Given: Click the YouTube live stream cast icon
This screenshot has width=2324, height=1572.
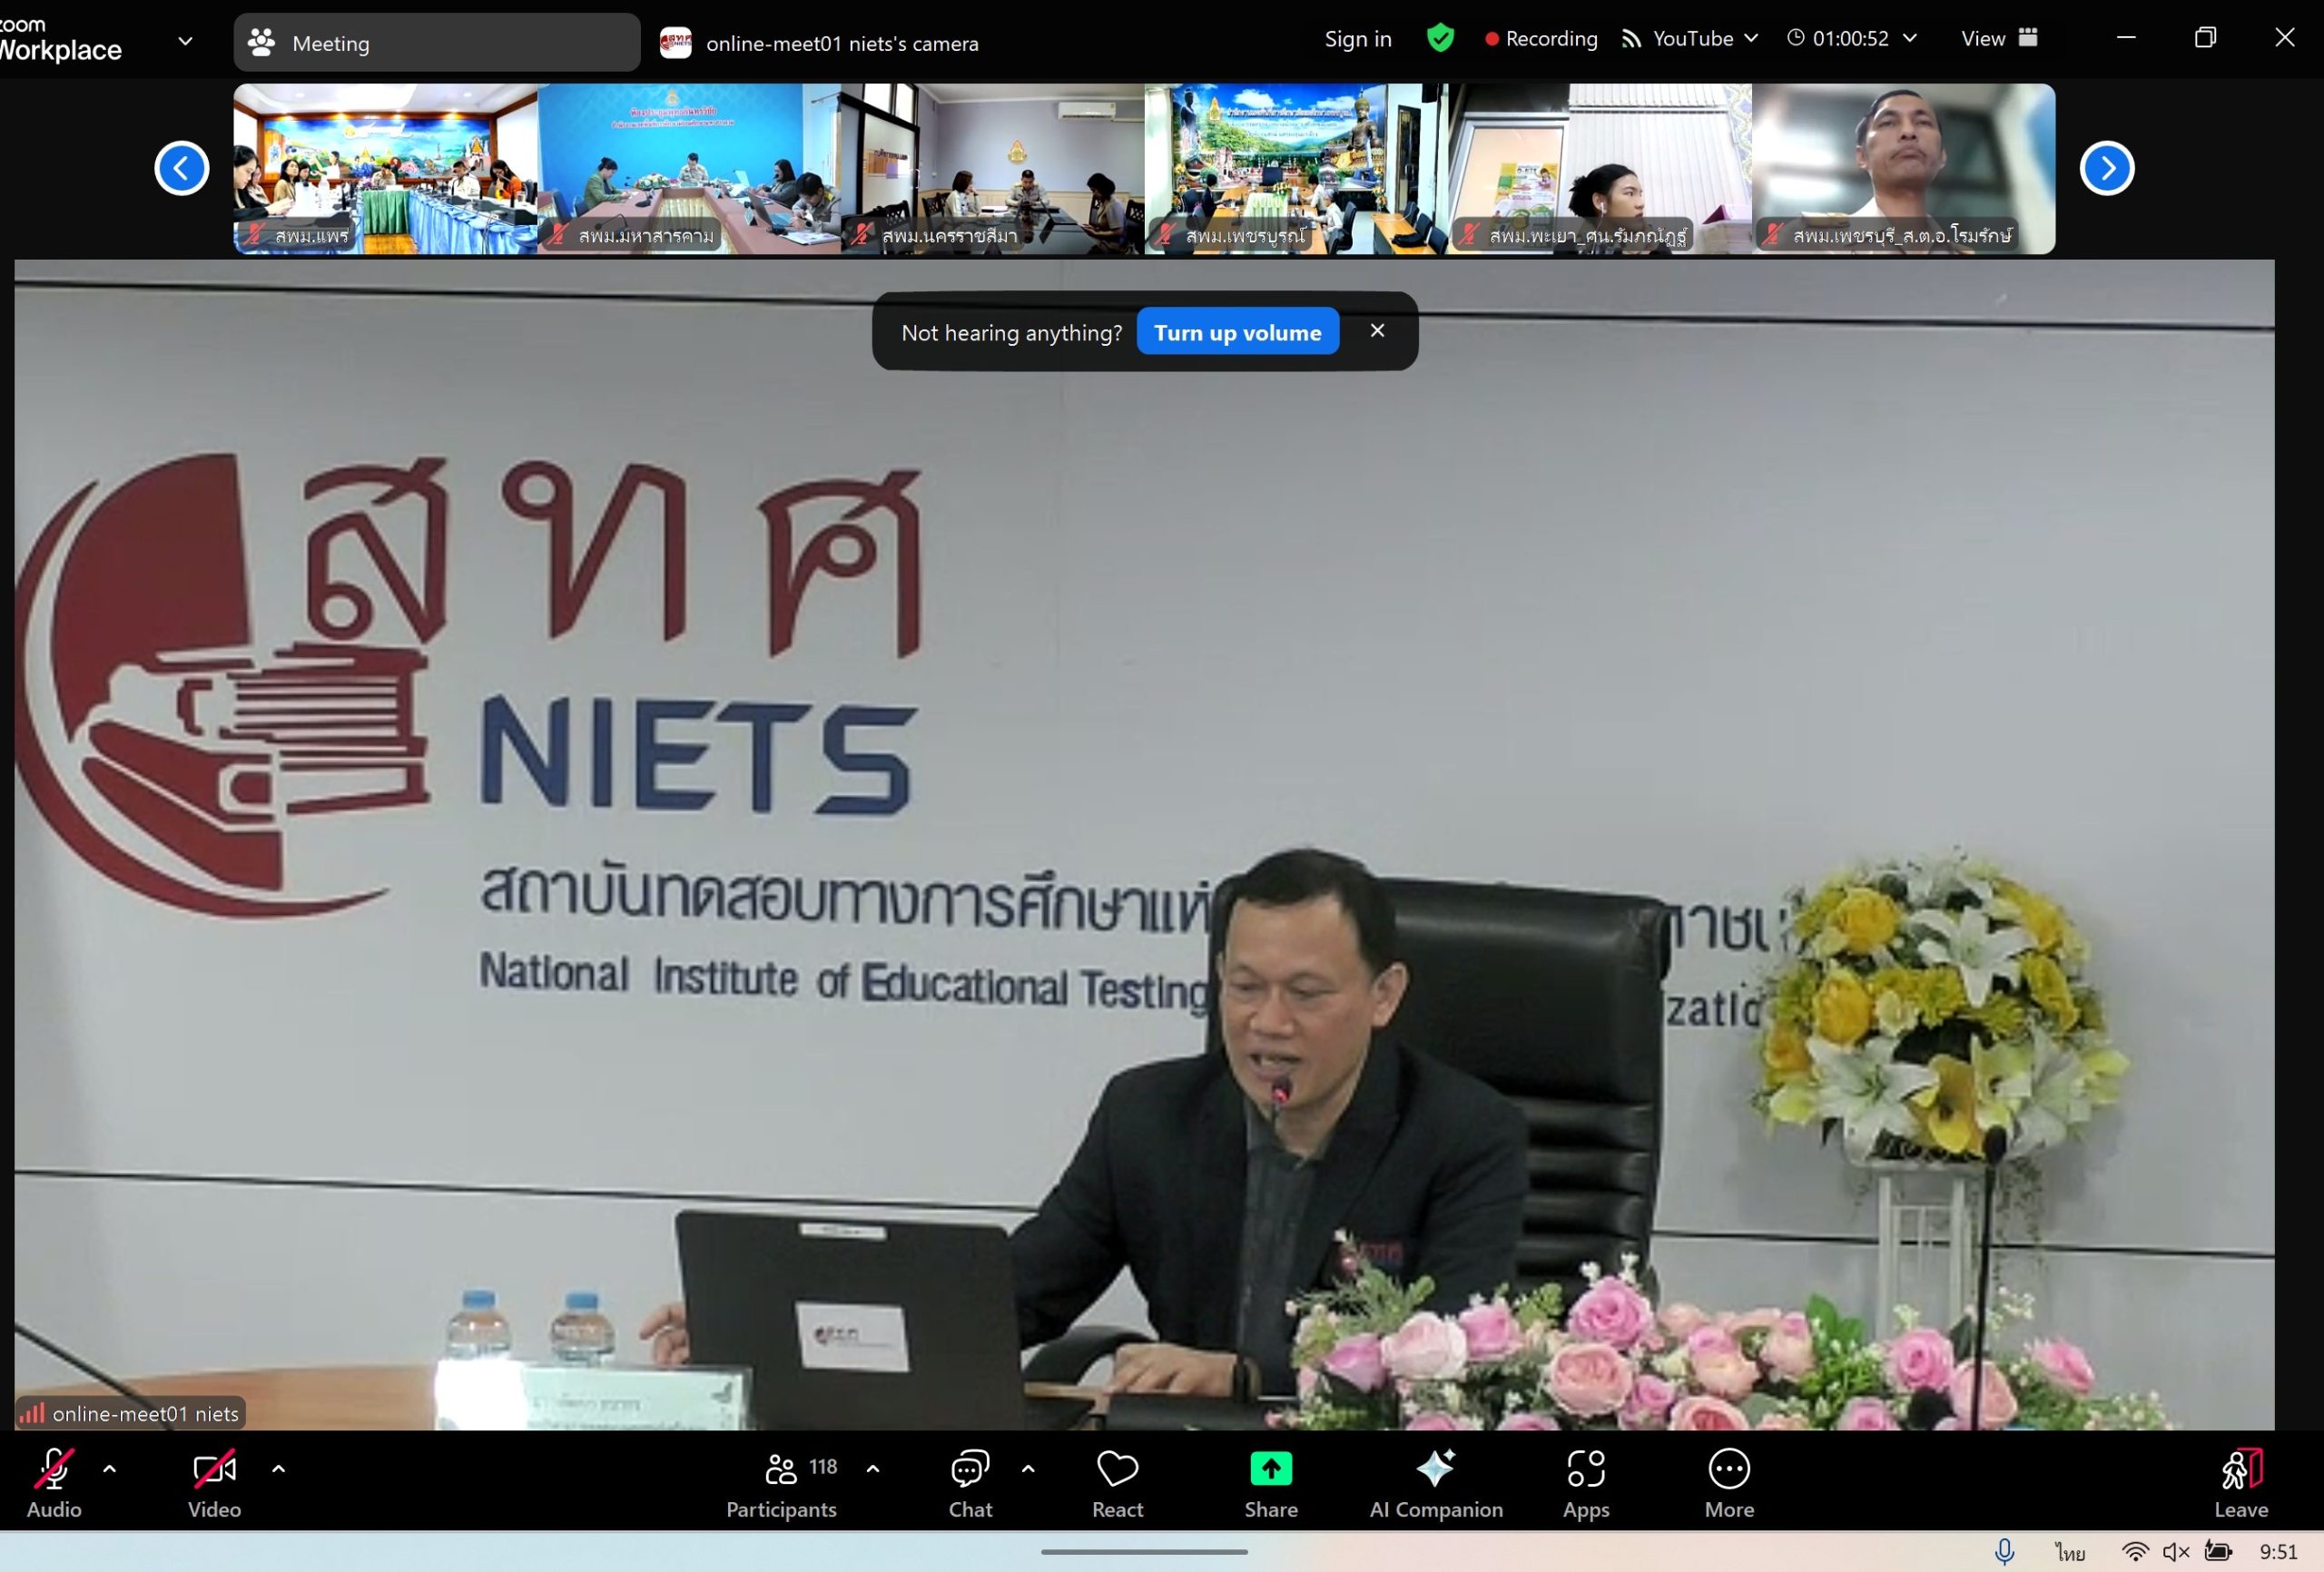Looking at the screenshot, I should [1631, 39].
